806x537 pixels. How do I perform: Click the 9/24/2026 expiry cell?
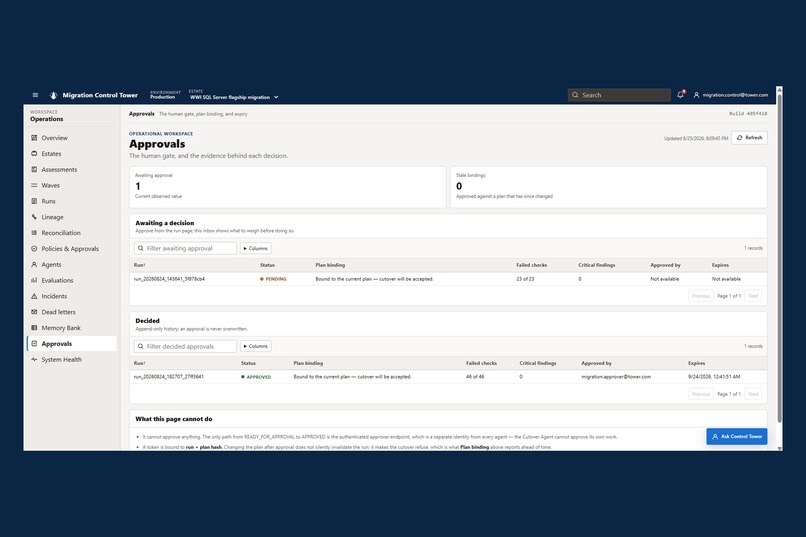coord(714,377)
